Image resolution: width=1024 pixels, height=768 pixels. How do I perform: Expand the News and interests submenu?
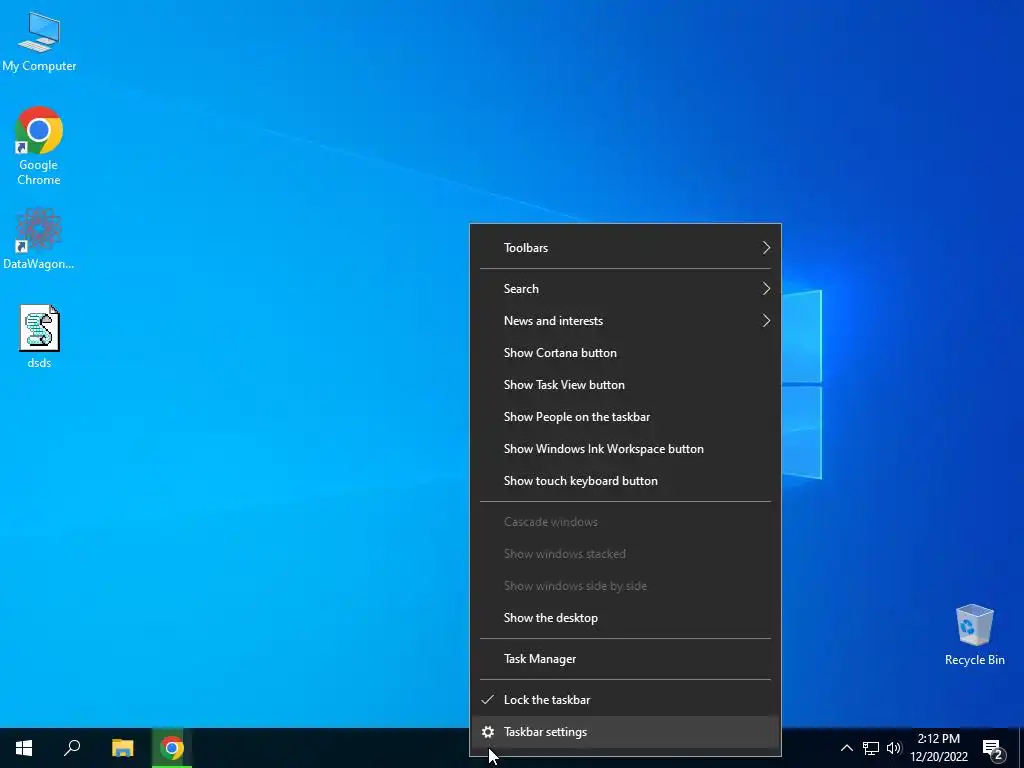pos(625,321)
